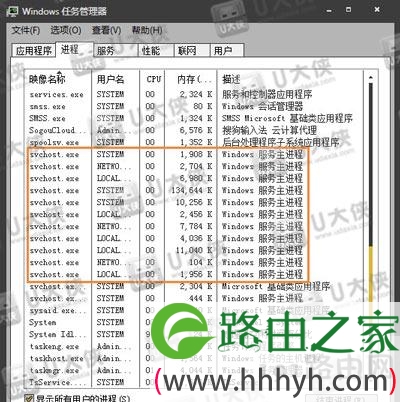400x402 pixels.
Task: Select svchost.exe row using 6,980 K
Action: tap(193, 178)
